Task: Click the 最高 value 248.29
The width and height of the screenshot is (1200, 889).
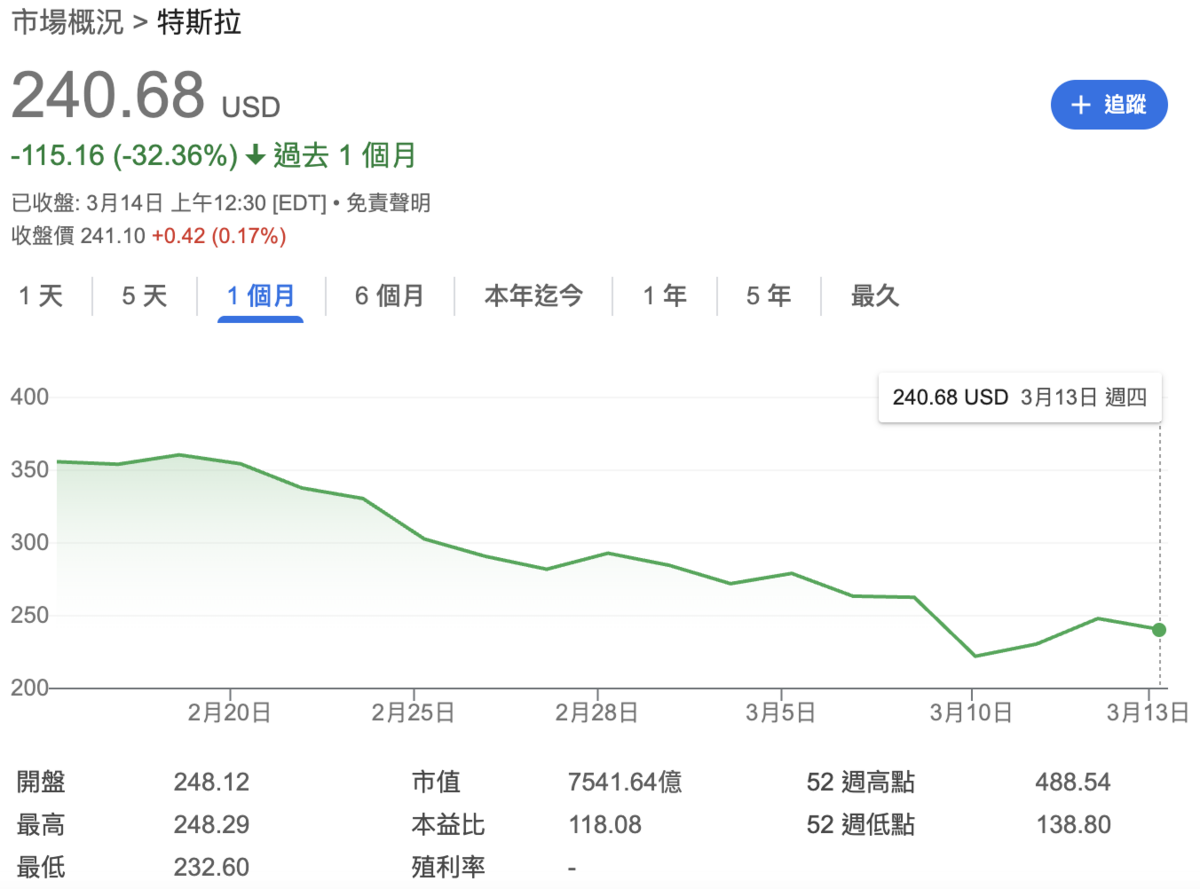Action: 212,825
